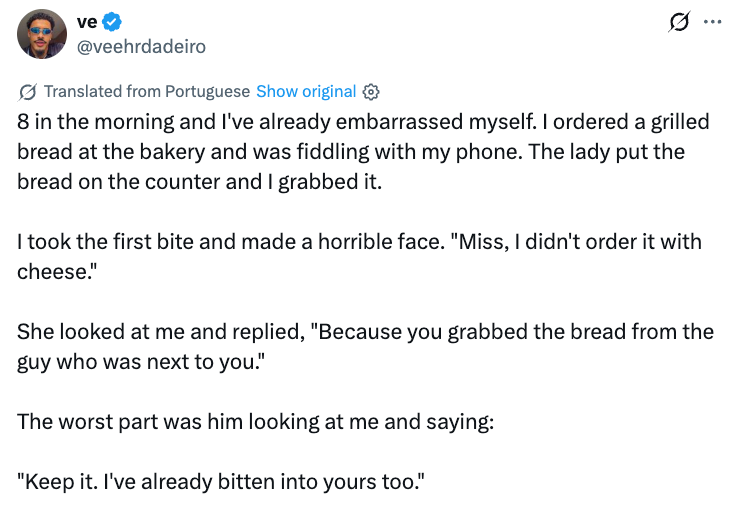Image resolution: width=734 pixels, height=514 pixels.
Task: Click the line starting '8 in the morning'
Action: (x=363, y=122)
